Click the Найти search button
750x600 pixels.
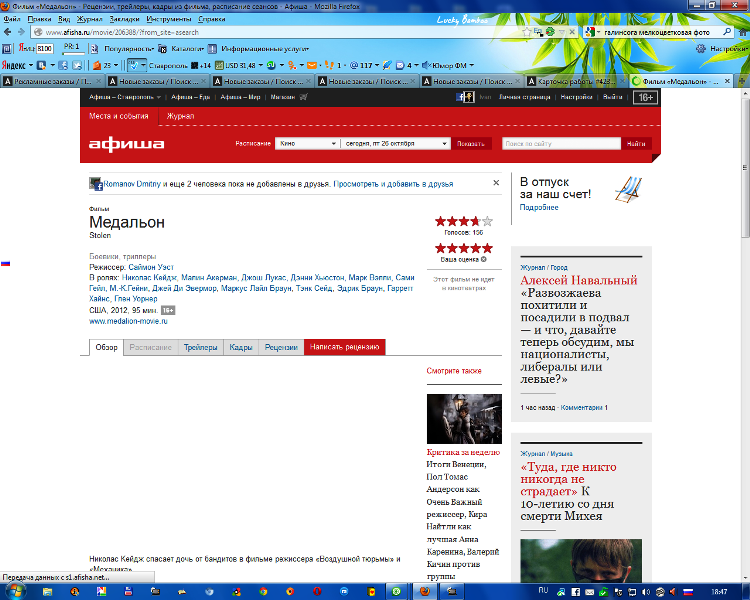[x=636, y=144]
